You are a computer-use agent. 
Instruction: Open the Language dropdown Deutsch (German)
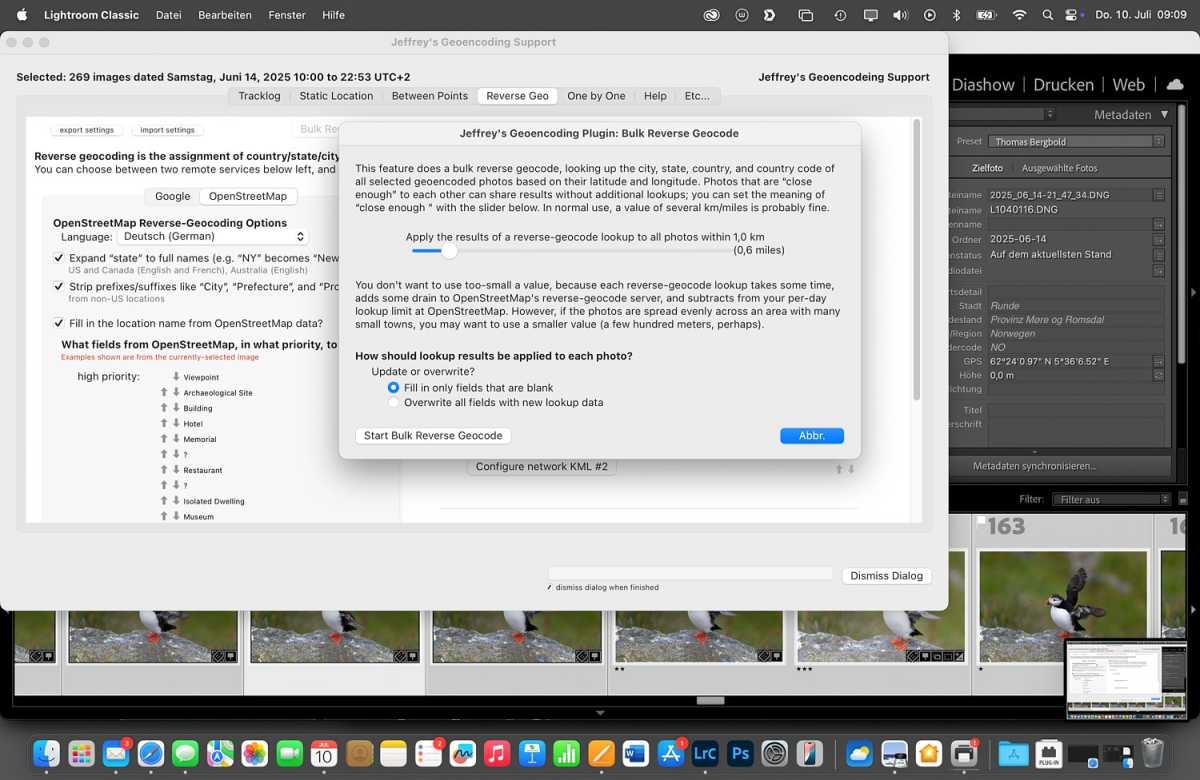(x=213, y=237)
